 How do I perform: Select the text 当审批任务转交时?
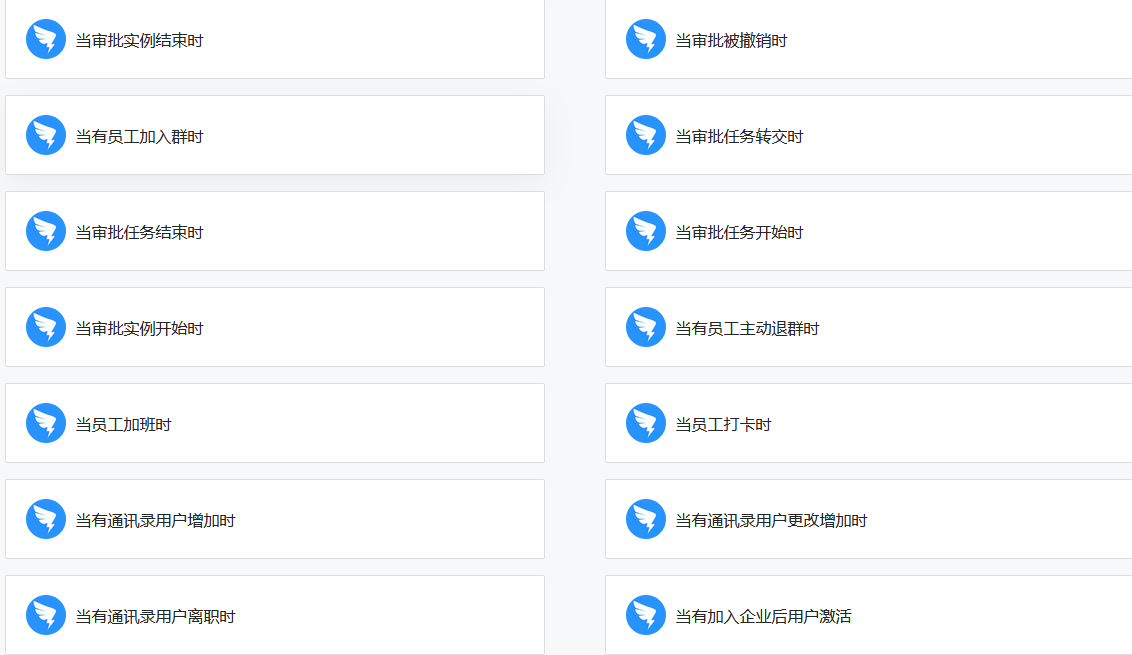tap(739, 136)
